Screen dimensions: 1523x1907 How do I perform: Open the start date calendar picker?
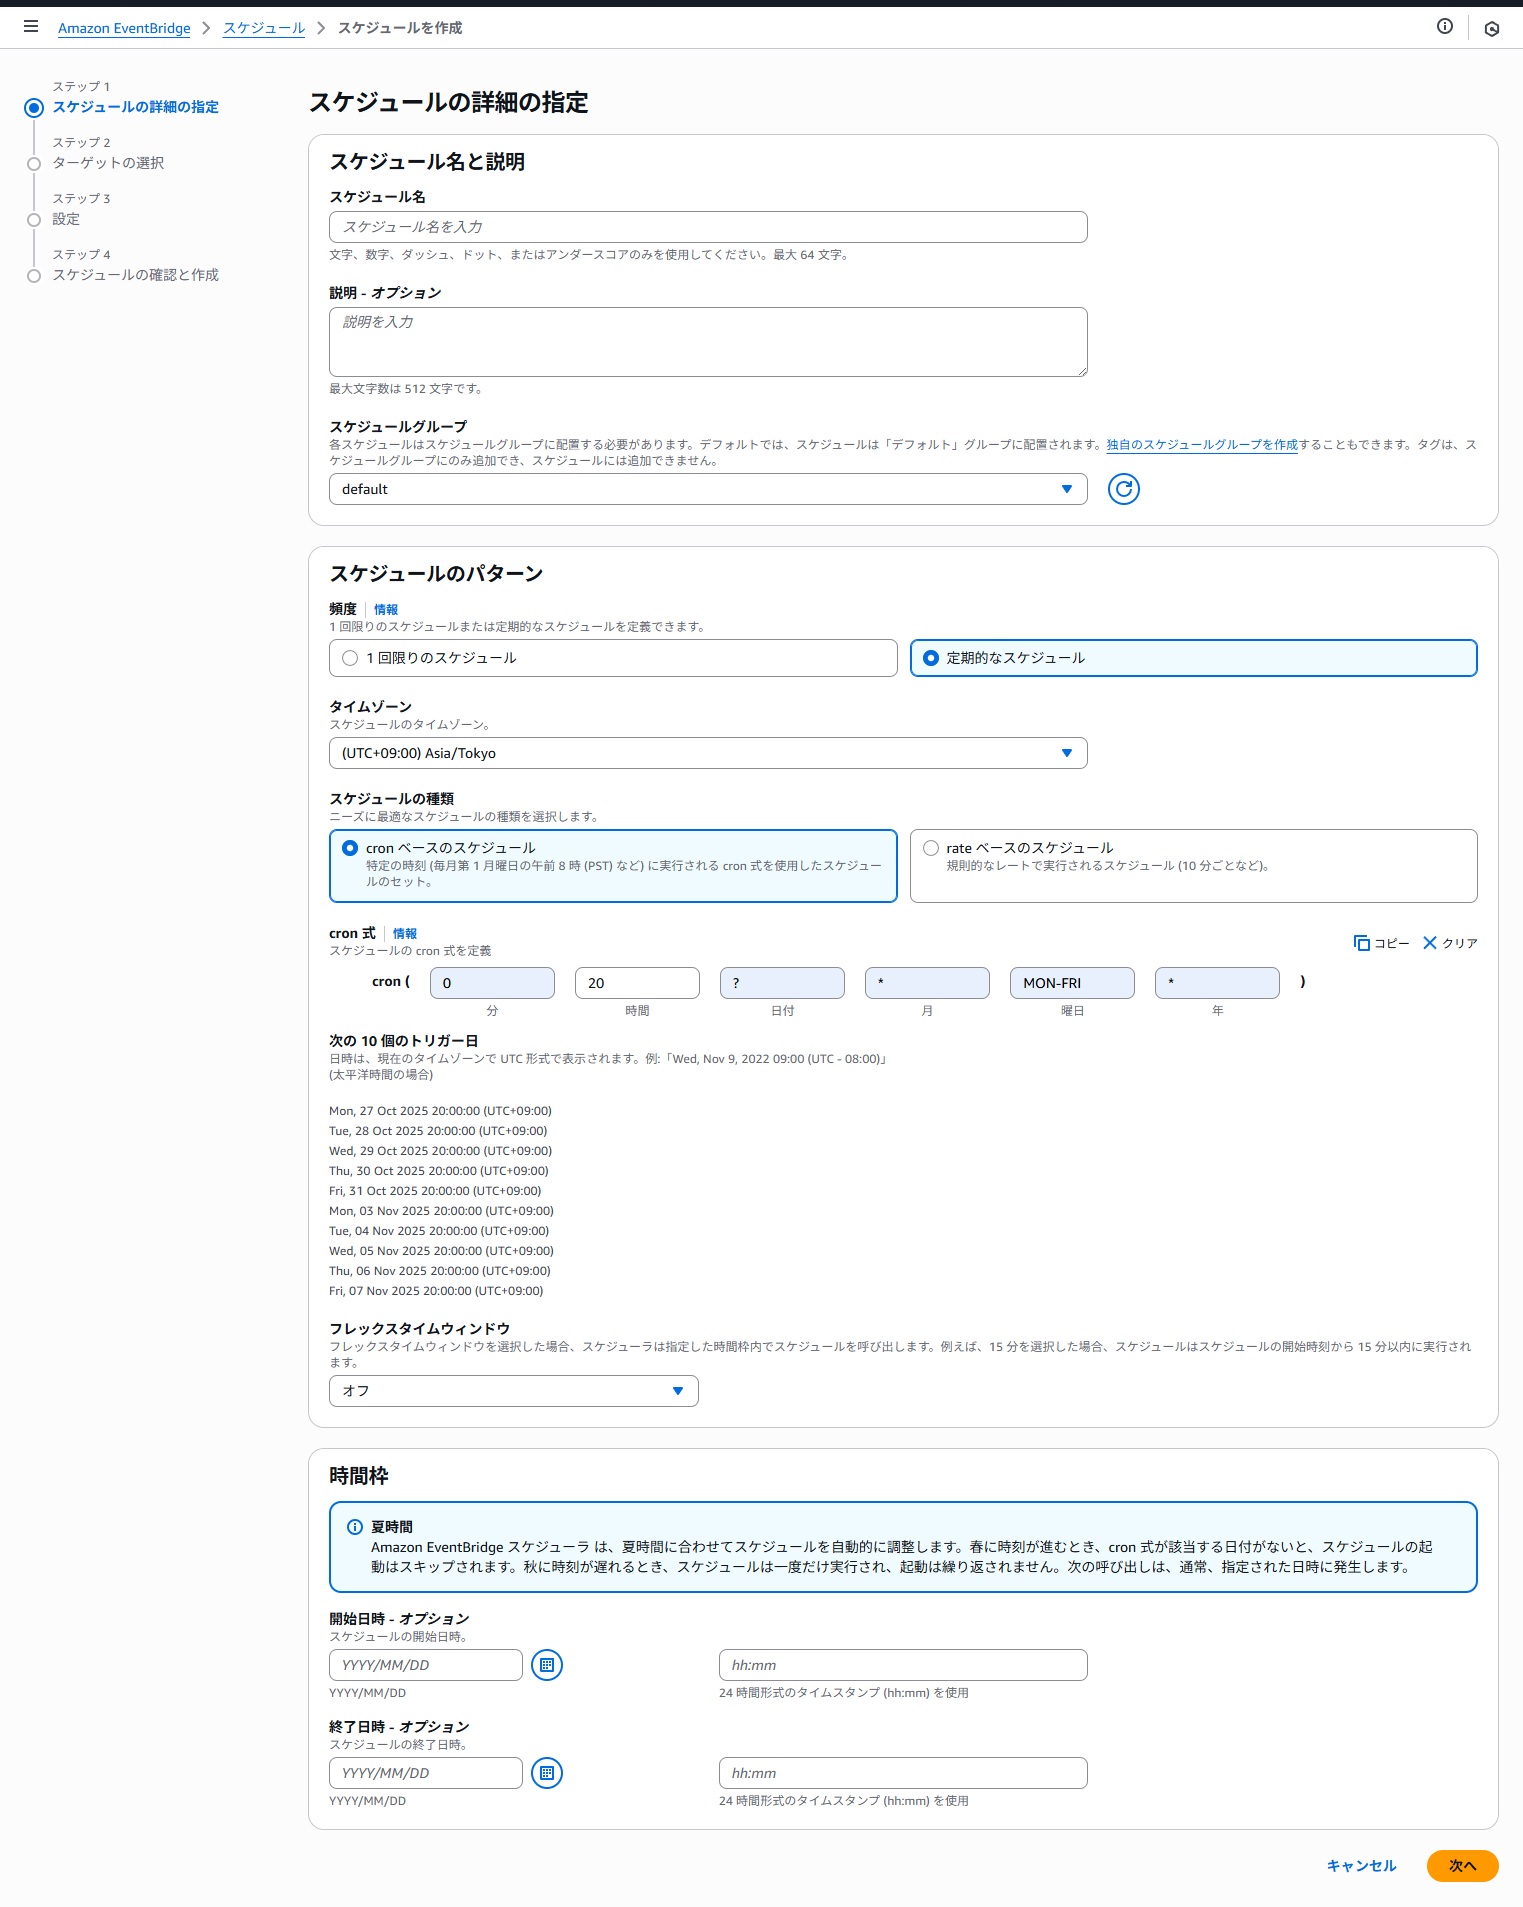pyautogui.click(x=546, y=1665)
